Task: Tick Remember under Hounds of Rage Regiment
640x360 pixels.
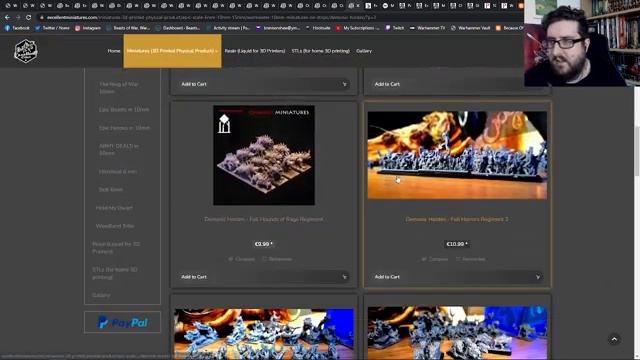Action: pos(277,259)
